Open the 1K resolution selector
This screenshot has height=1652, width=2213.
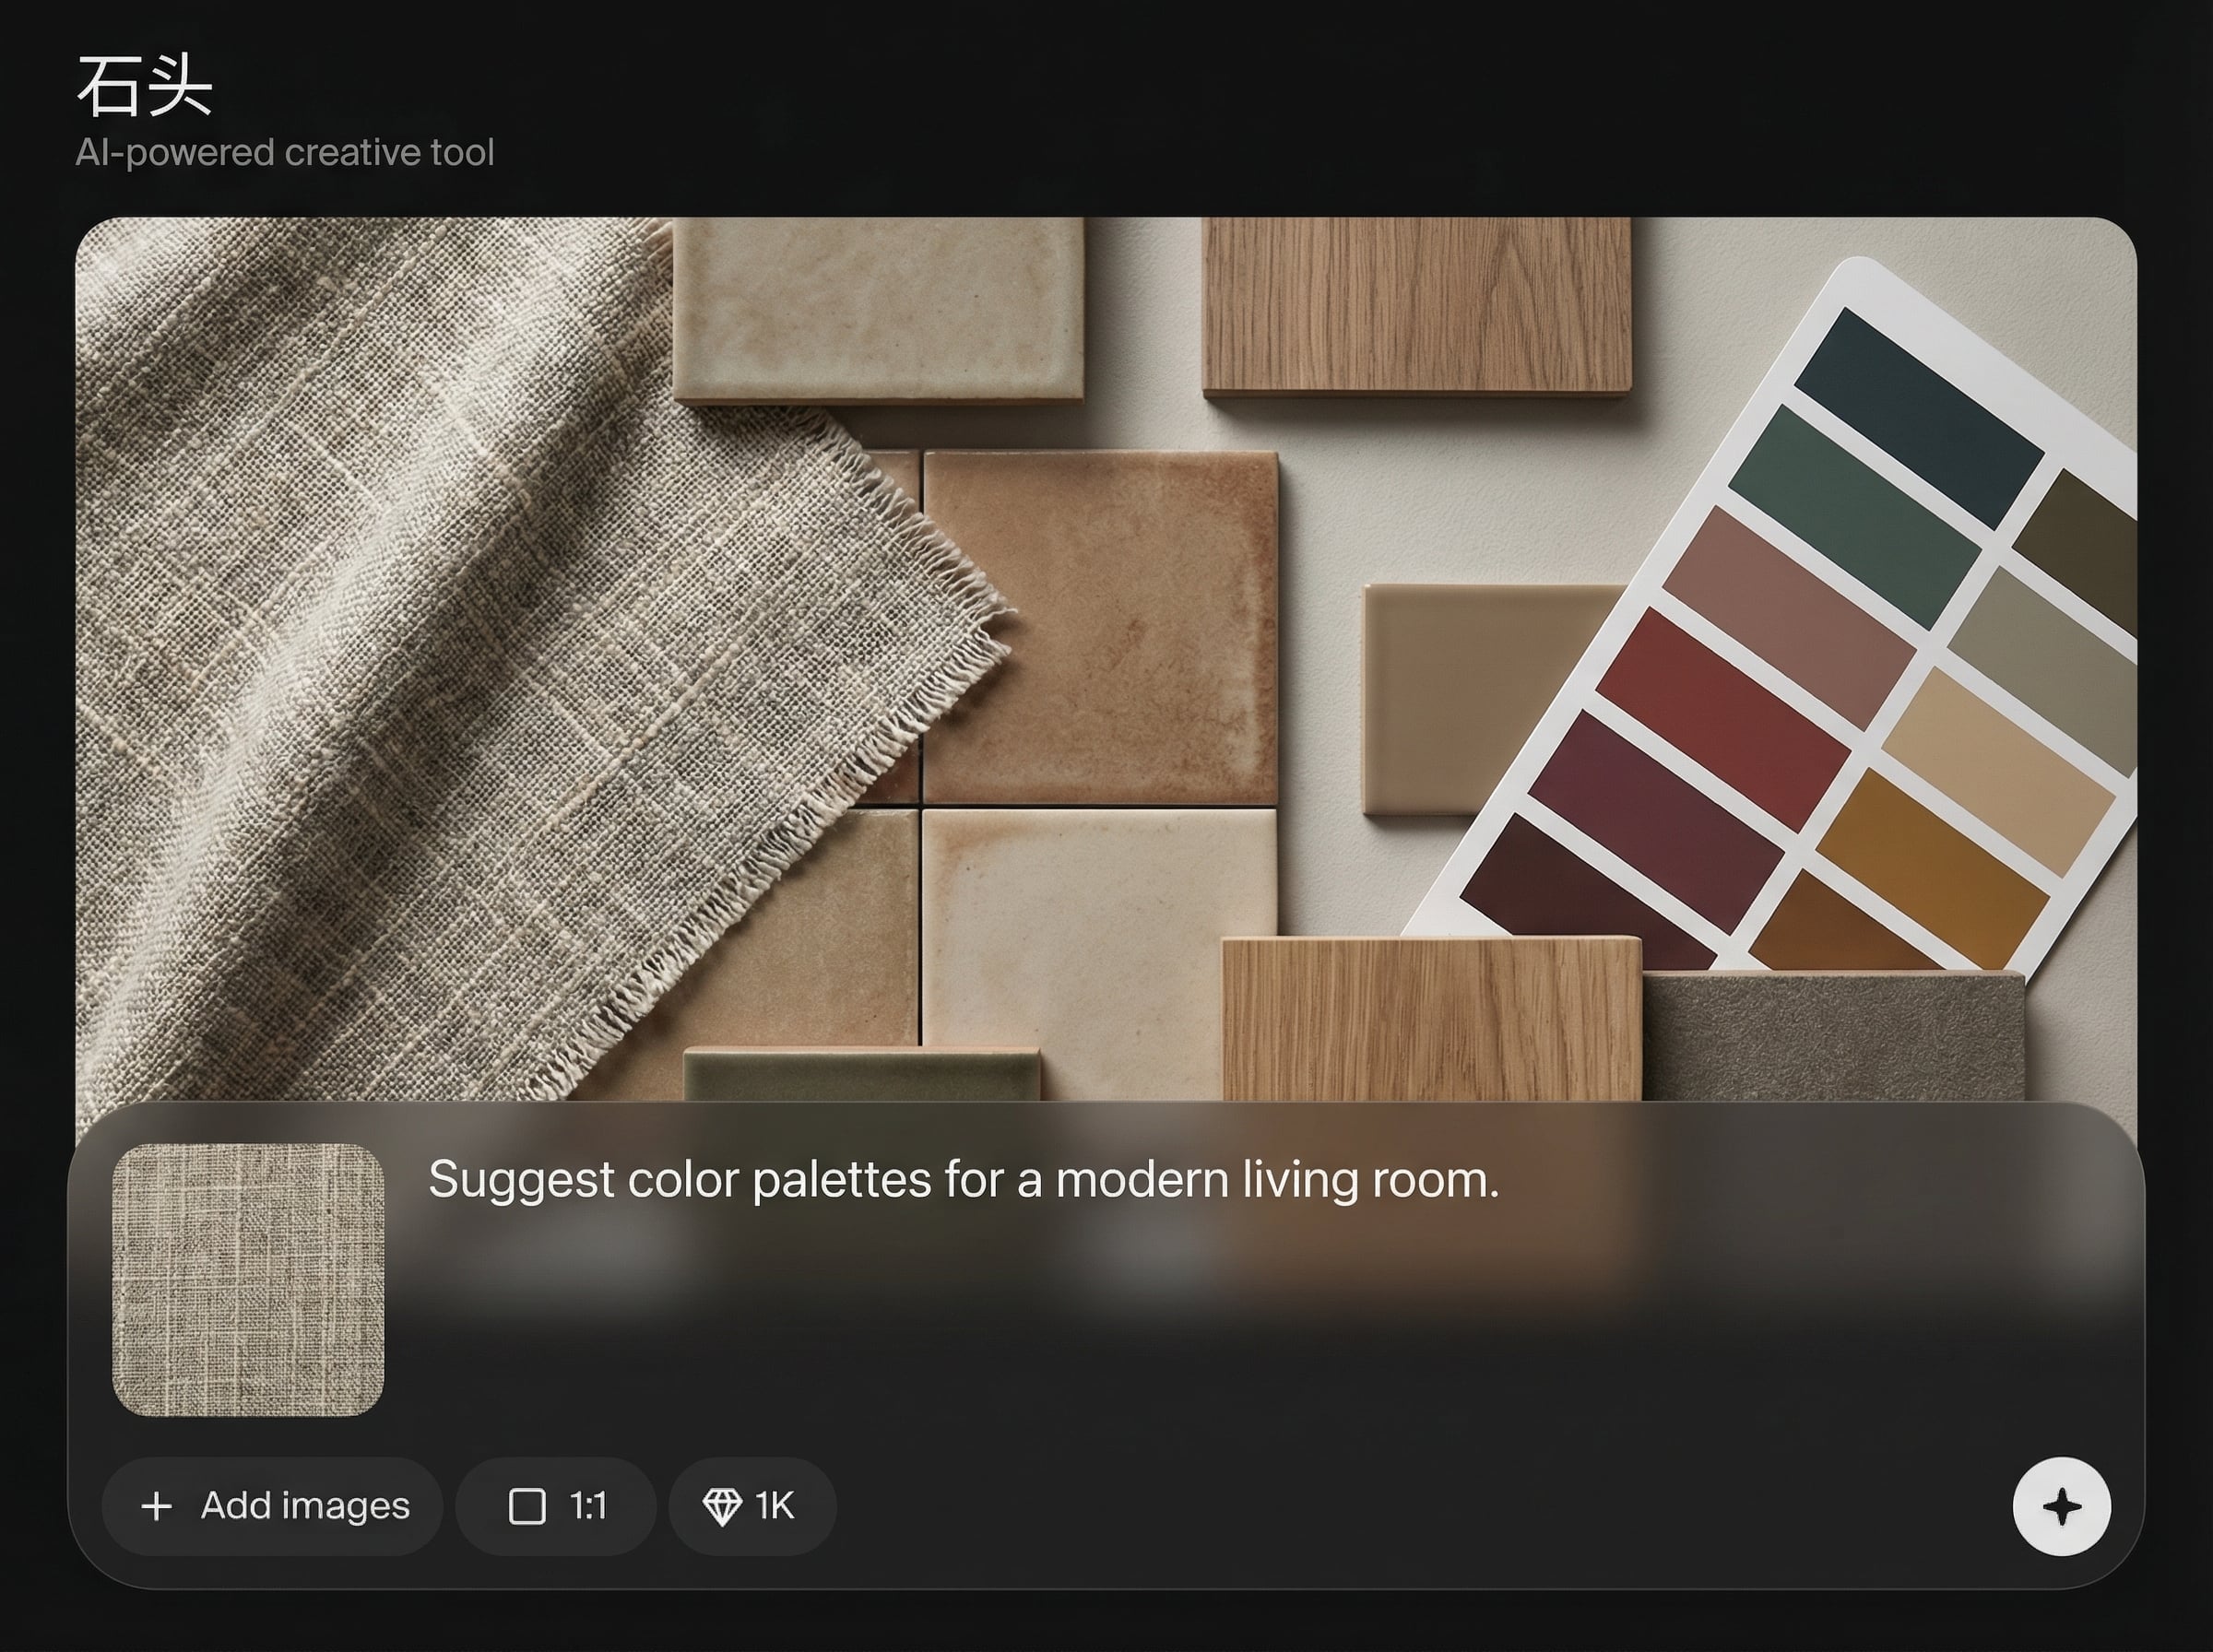pyautogui.click(x=752, y=1506)
